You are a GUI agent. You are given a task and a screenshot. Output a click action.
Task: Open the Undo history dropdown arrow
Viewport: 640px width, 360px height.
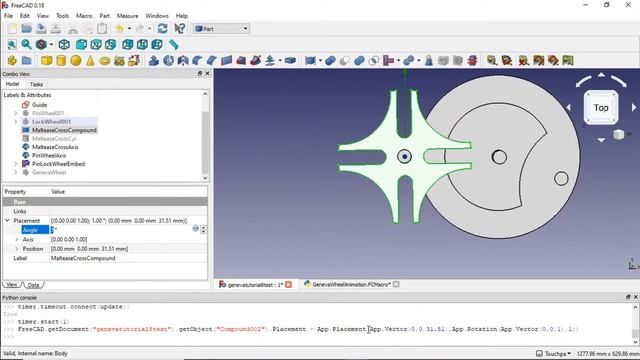(129, 29)
